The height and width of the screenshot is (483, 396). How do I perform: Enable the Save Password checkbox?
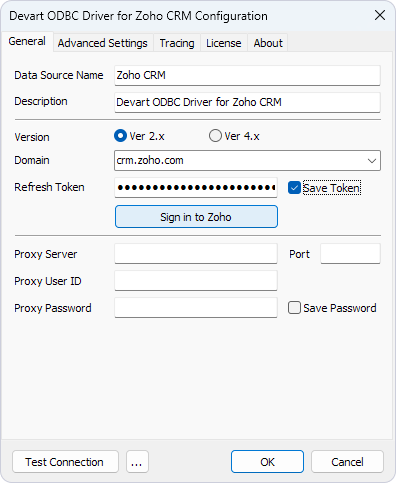[x=294, y=308]
